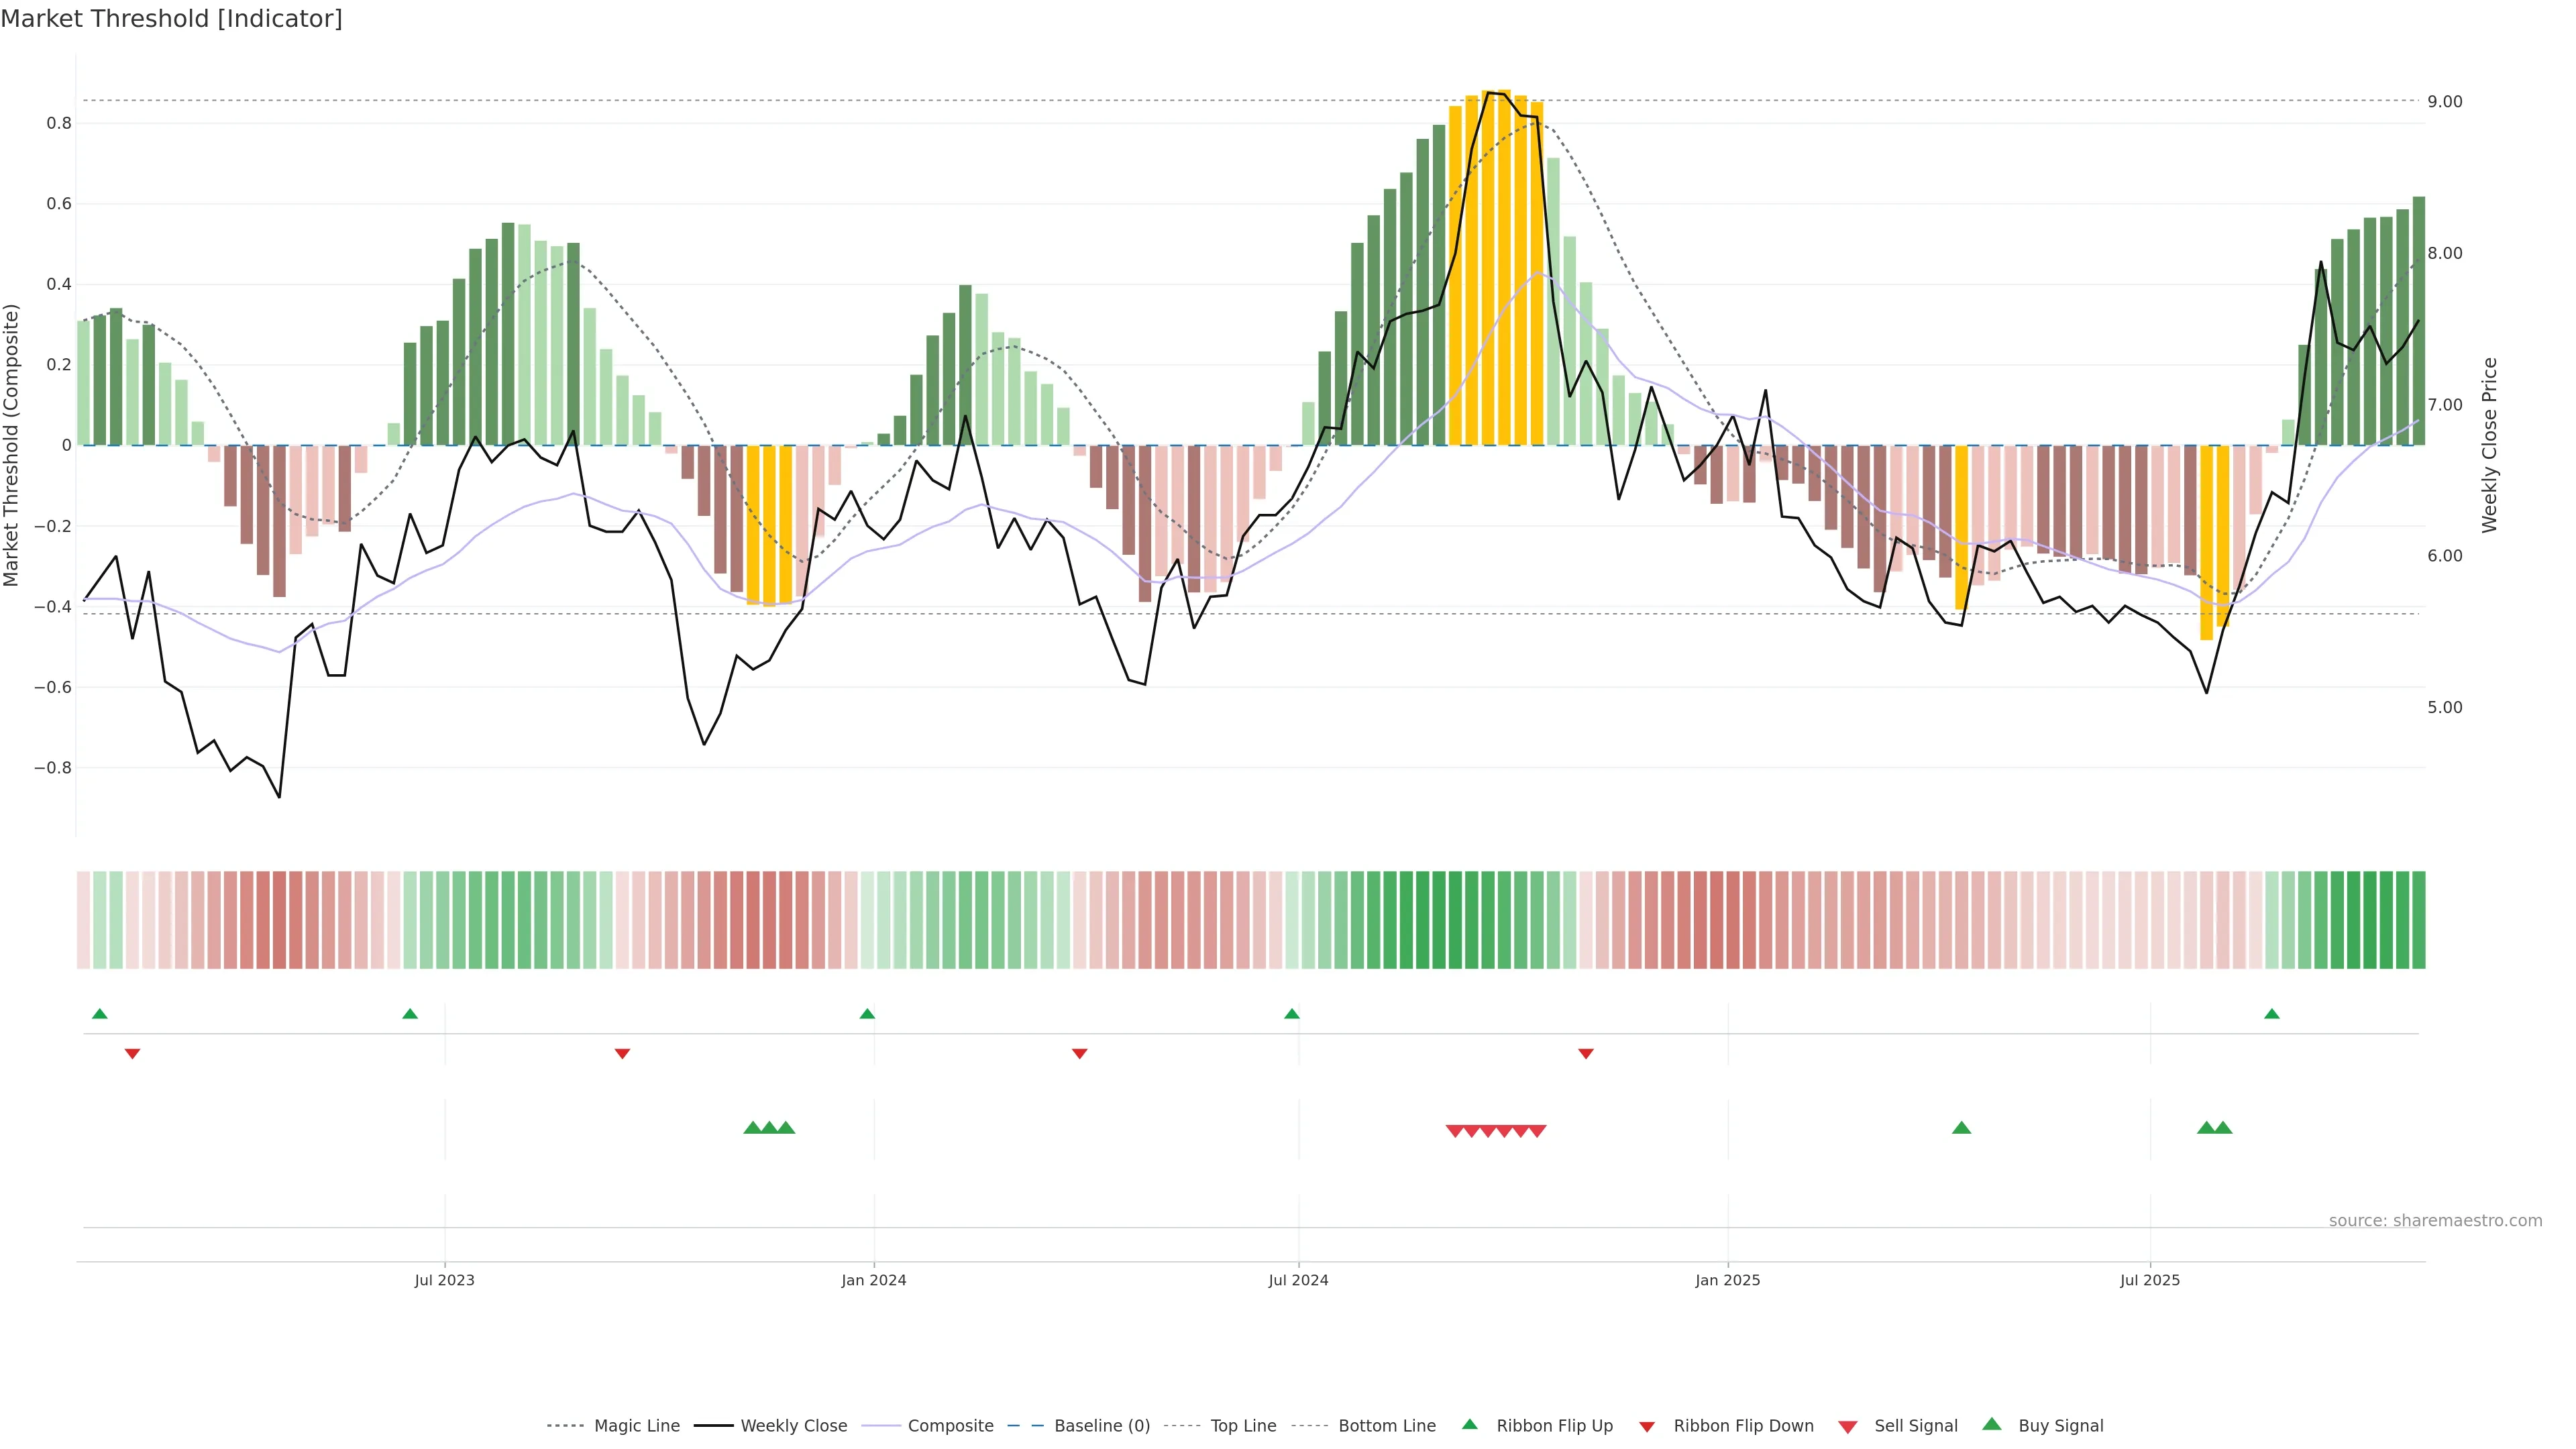Image resolution: width=2576 pixels, height=1449 pixels.
Task: Click the Jul 2023 axis label
Action: tap(445, 1280)
